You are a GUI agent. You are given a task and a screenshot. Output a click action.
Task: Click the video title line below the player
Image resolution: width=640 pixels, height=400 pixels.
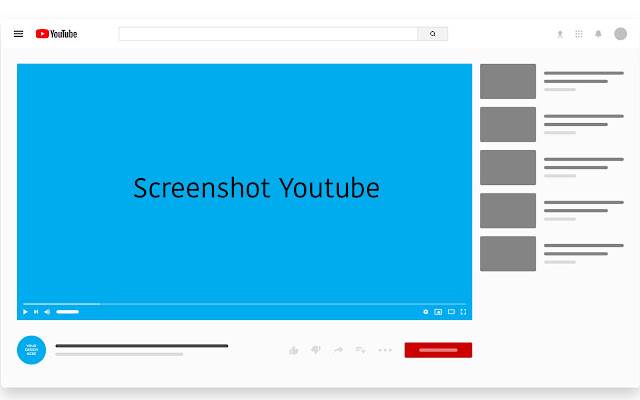point(142,346)
